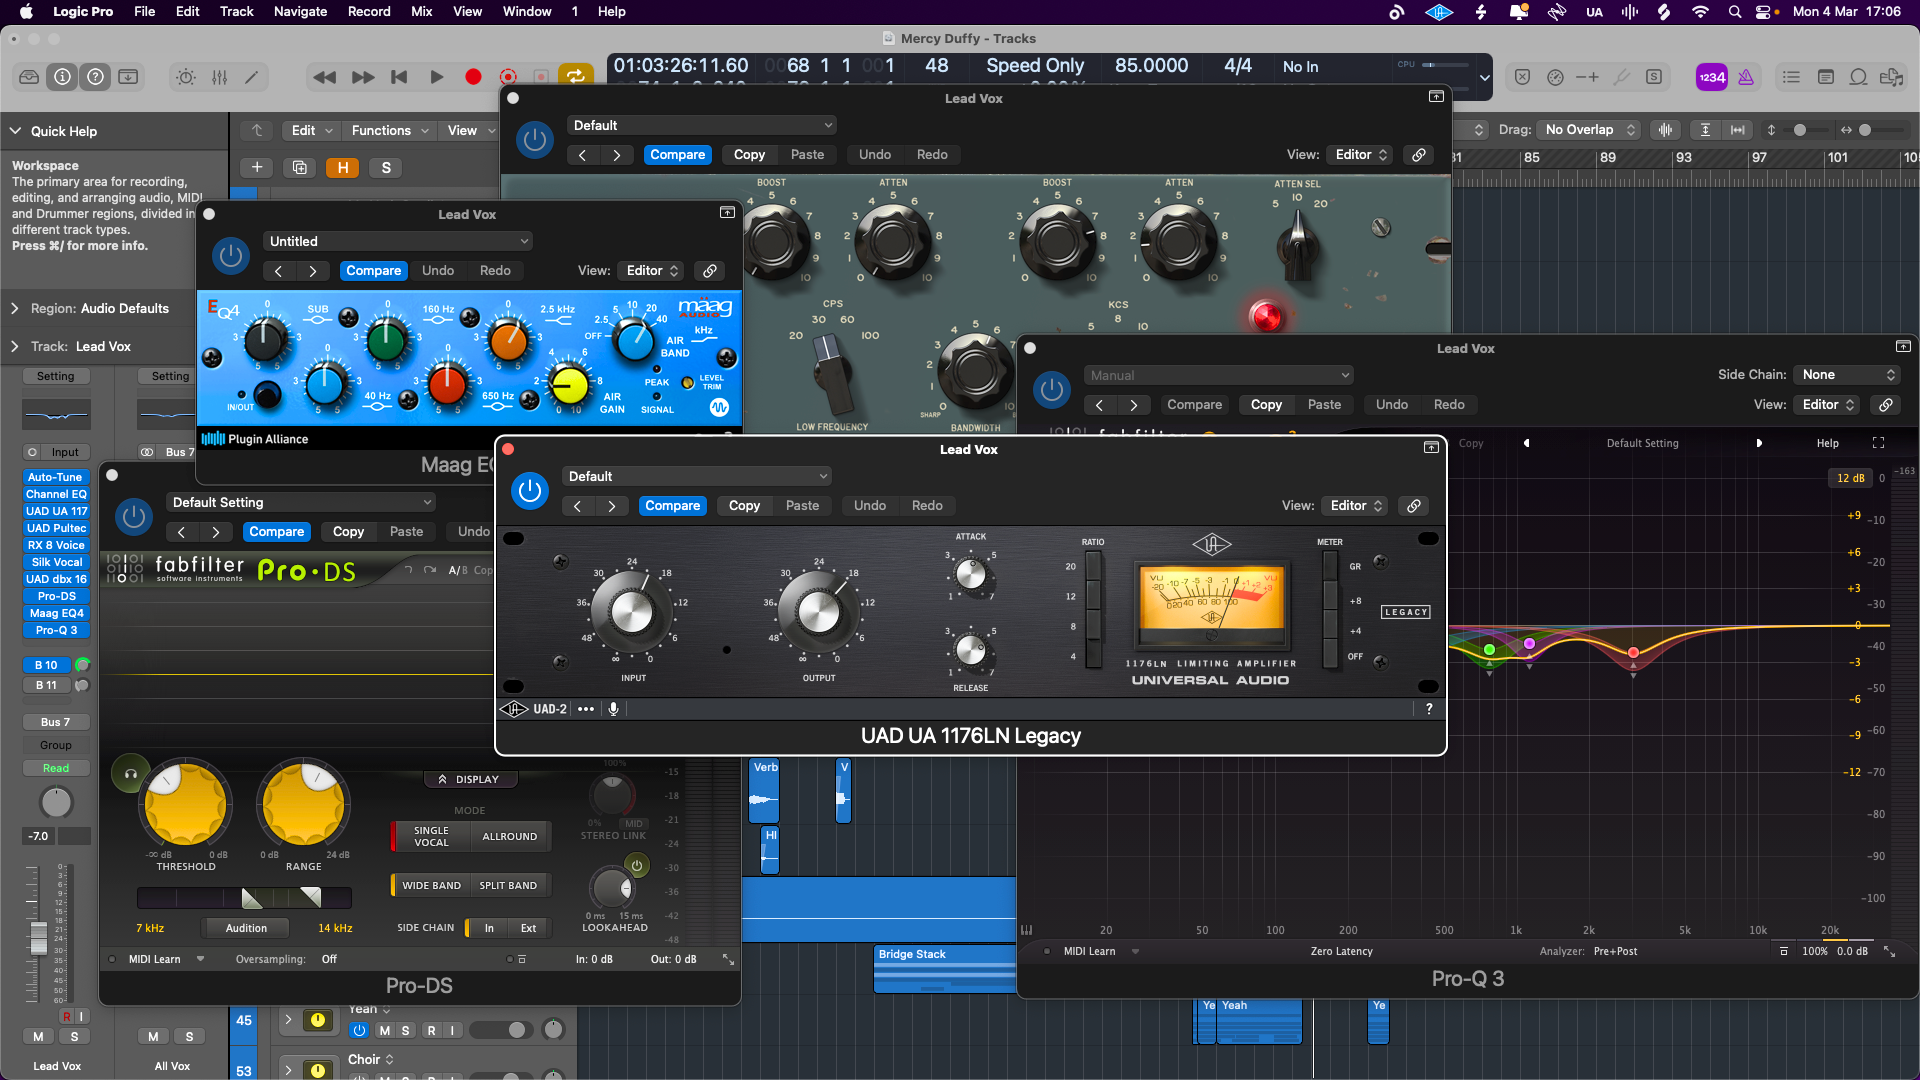Click the link icon in 1176LN plugin header
Viewport: 1920px width, 1080px height.
(1413, 506)
